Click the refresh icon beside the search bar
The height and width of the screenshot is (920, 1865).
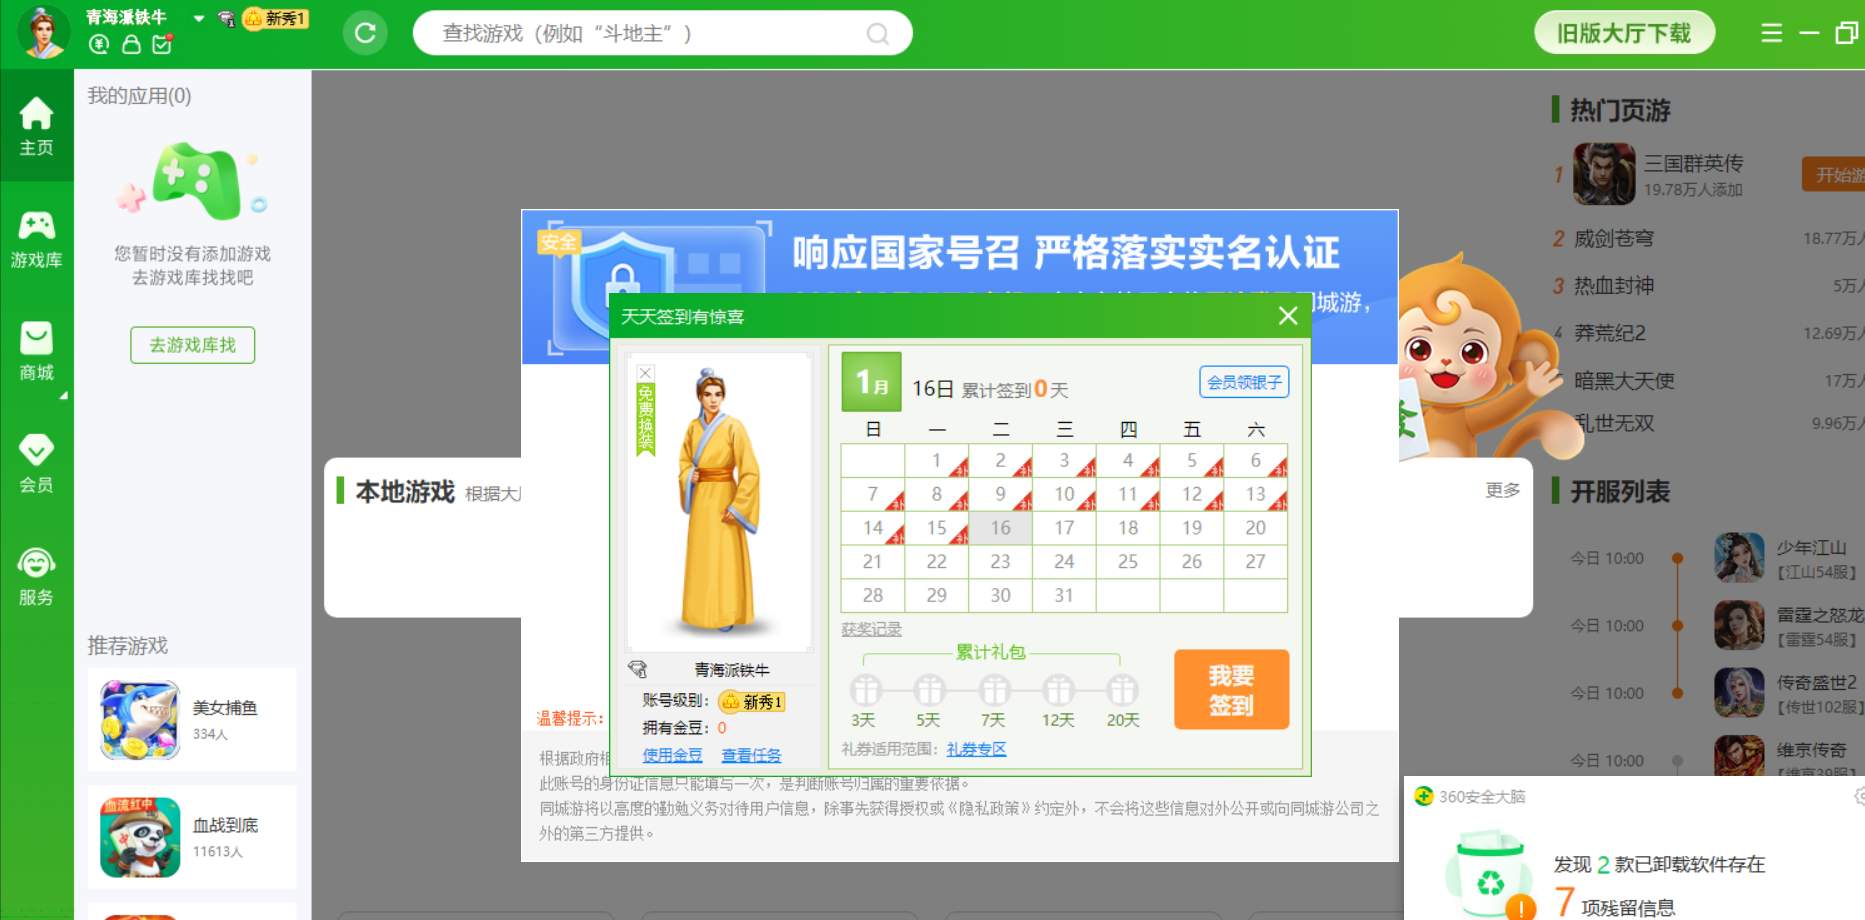365,32
